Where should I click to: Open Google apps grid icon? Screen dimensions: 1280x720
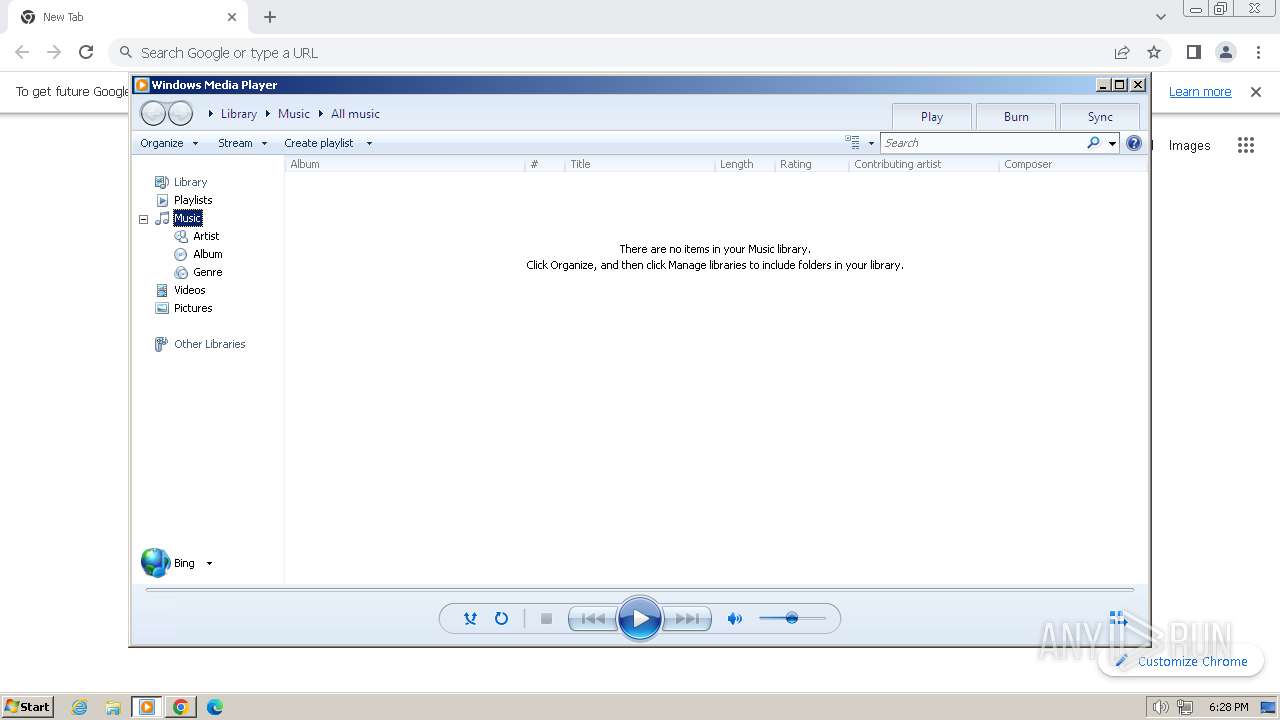pyautogui.click(x=1245, y=145)
